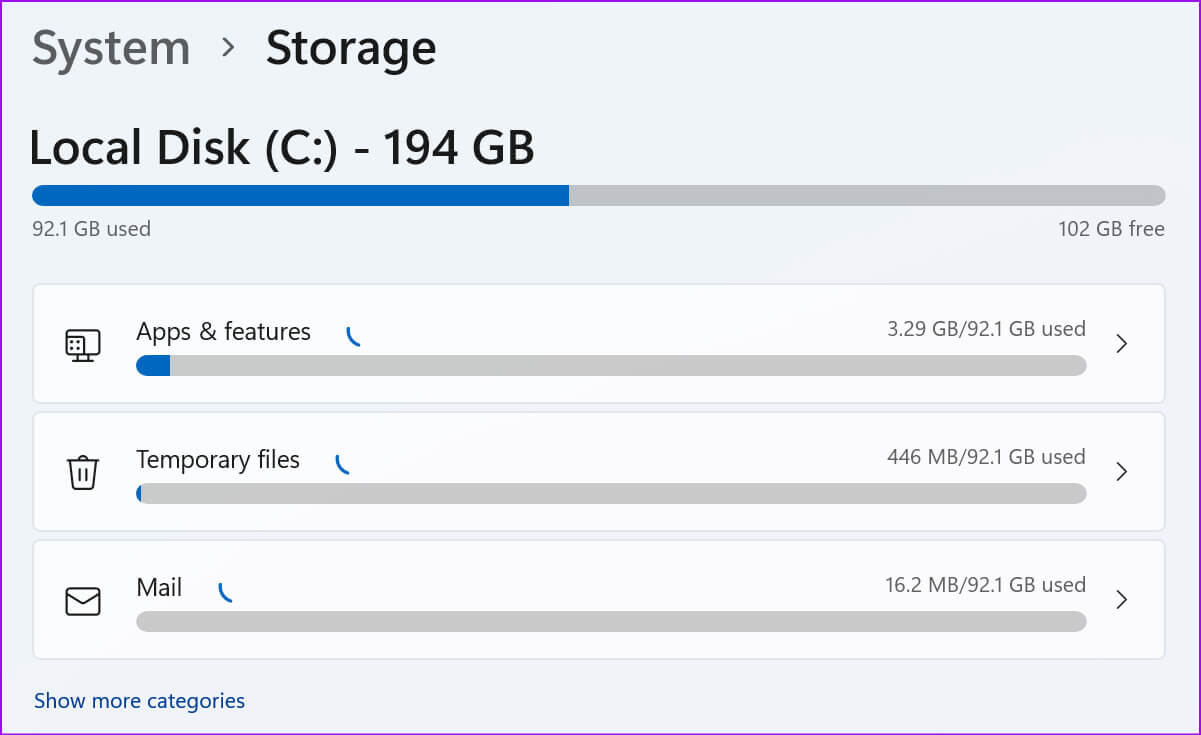
Task: Click the Apps & features usage progress bar
Action: click(x=611, y=366)
